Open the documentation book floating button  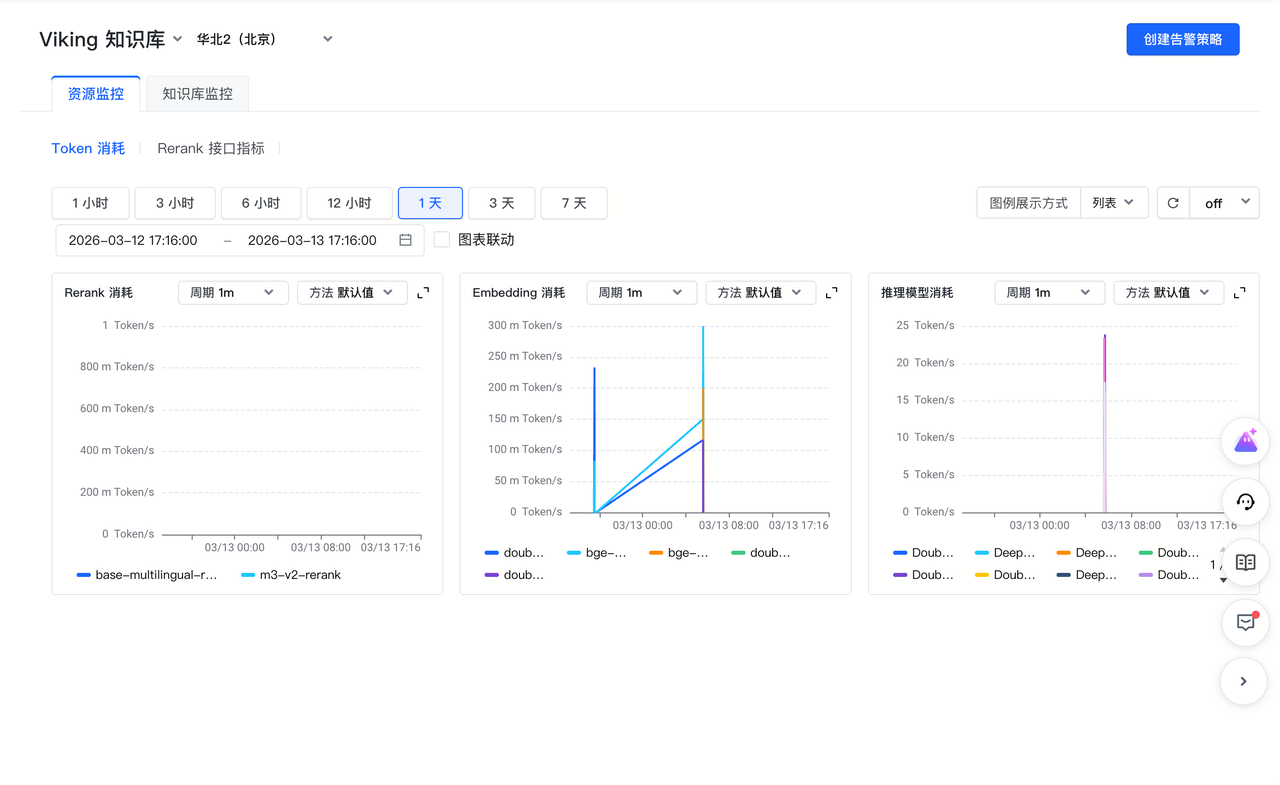coord(1245,562)
